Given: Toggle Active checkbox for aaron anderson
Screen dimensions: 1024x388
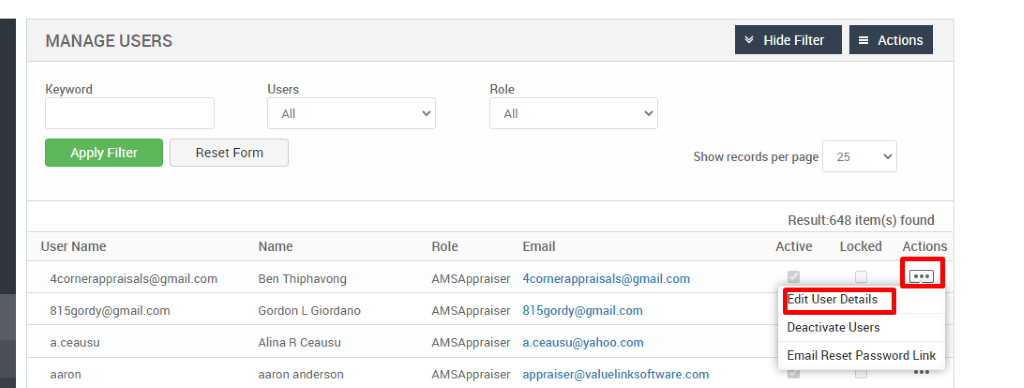Looking at the screenshot, I should 794,373.
